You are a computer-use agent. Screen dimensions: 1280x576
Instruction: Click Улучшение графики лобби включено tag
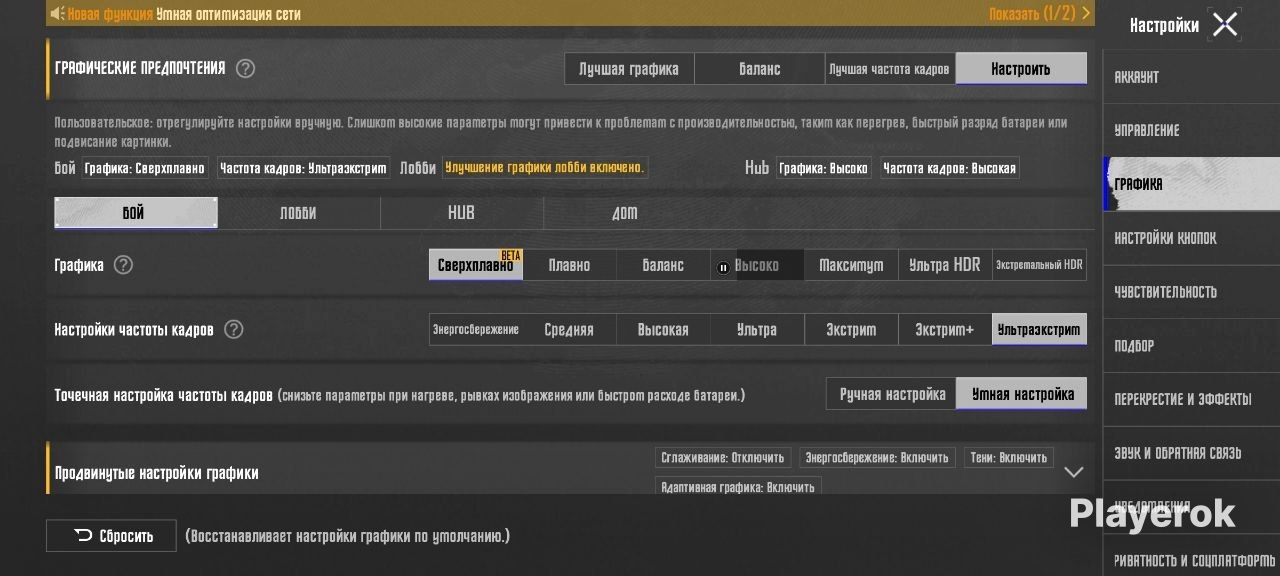[545, 168]
